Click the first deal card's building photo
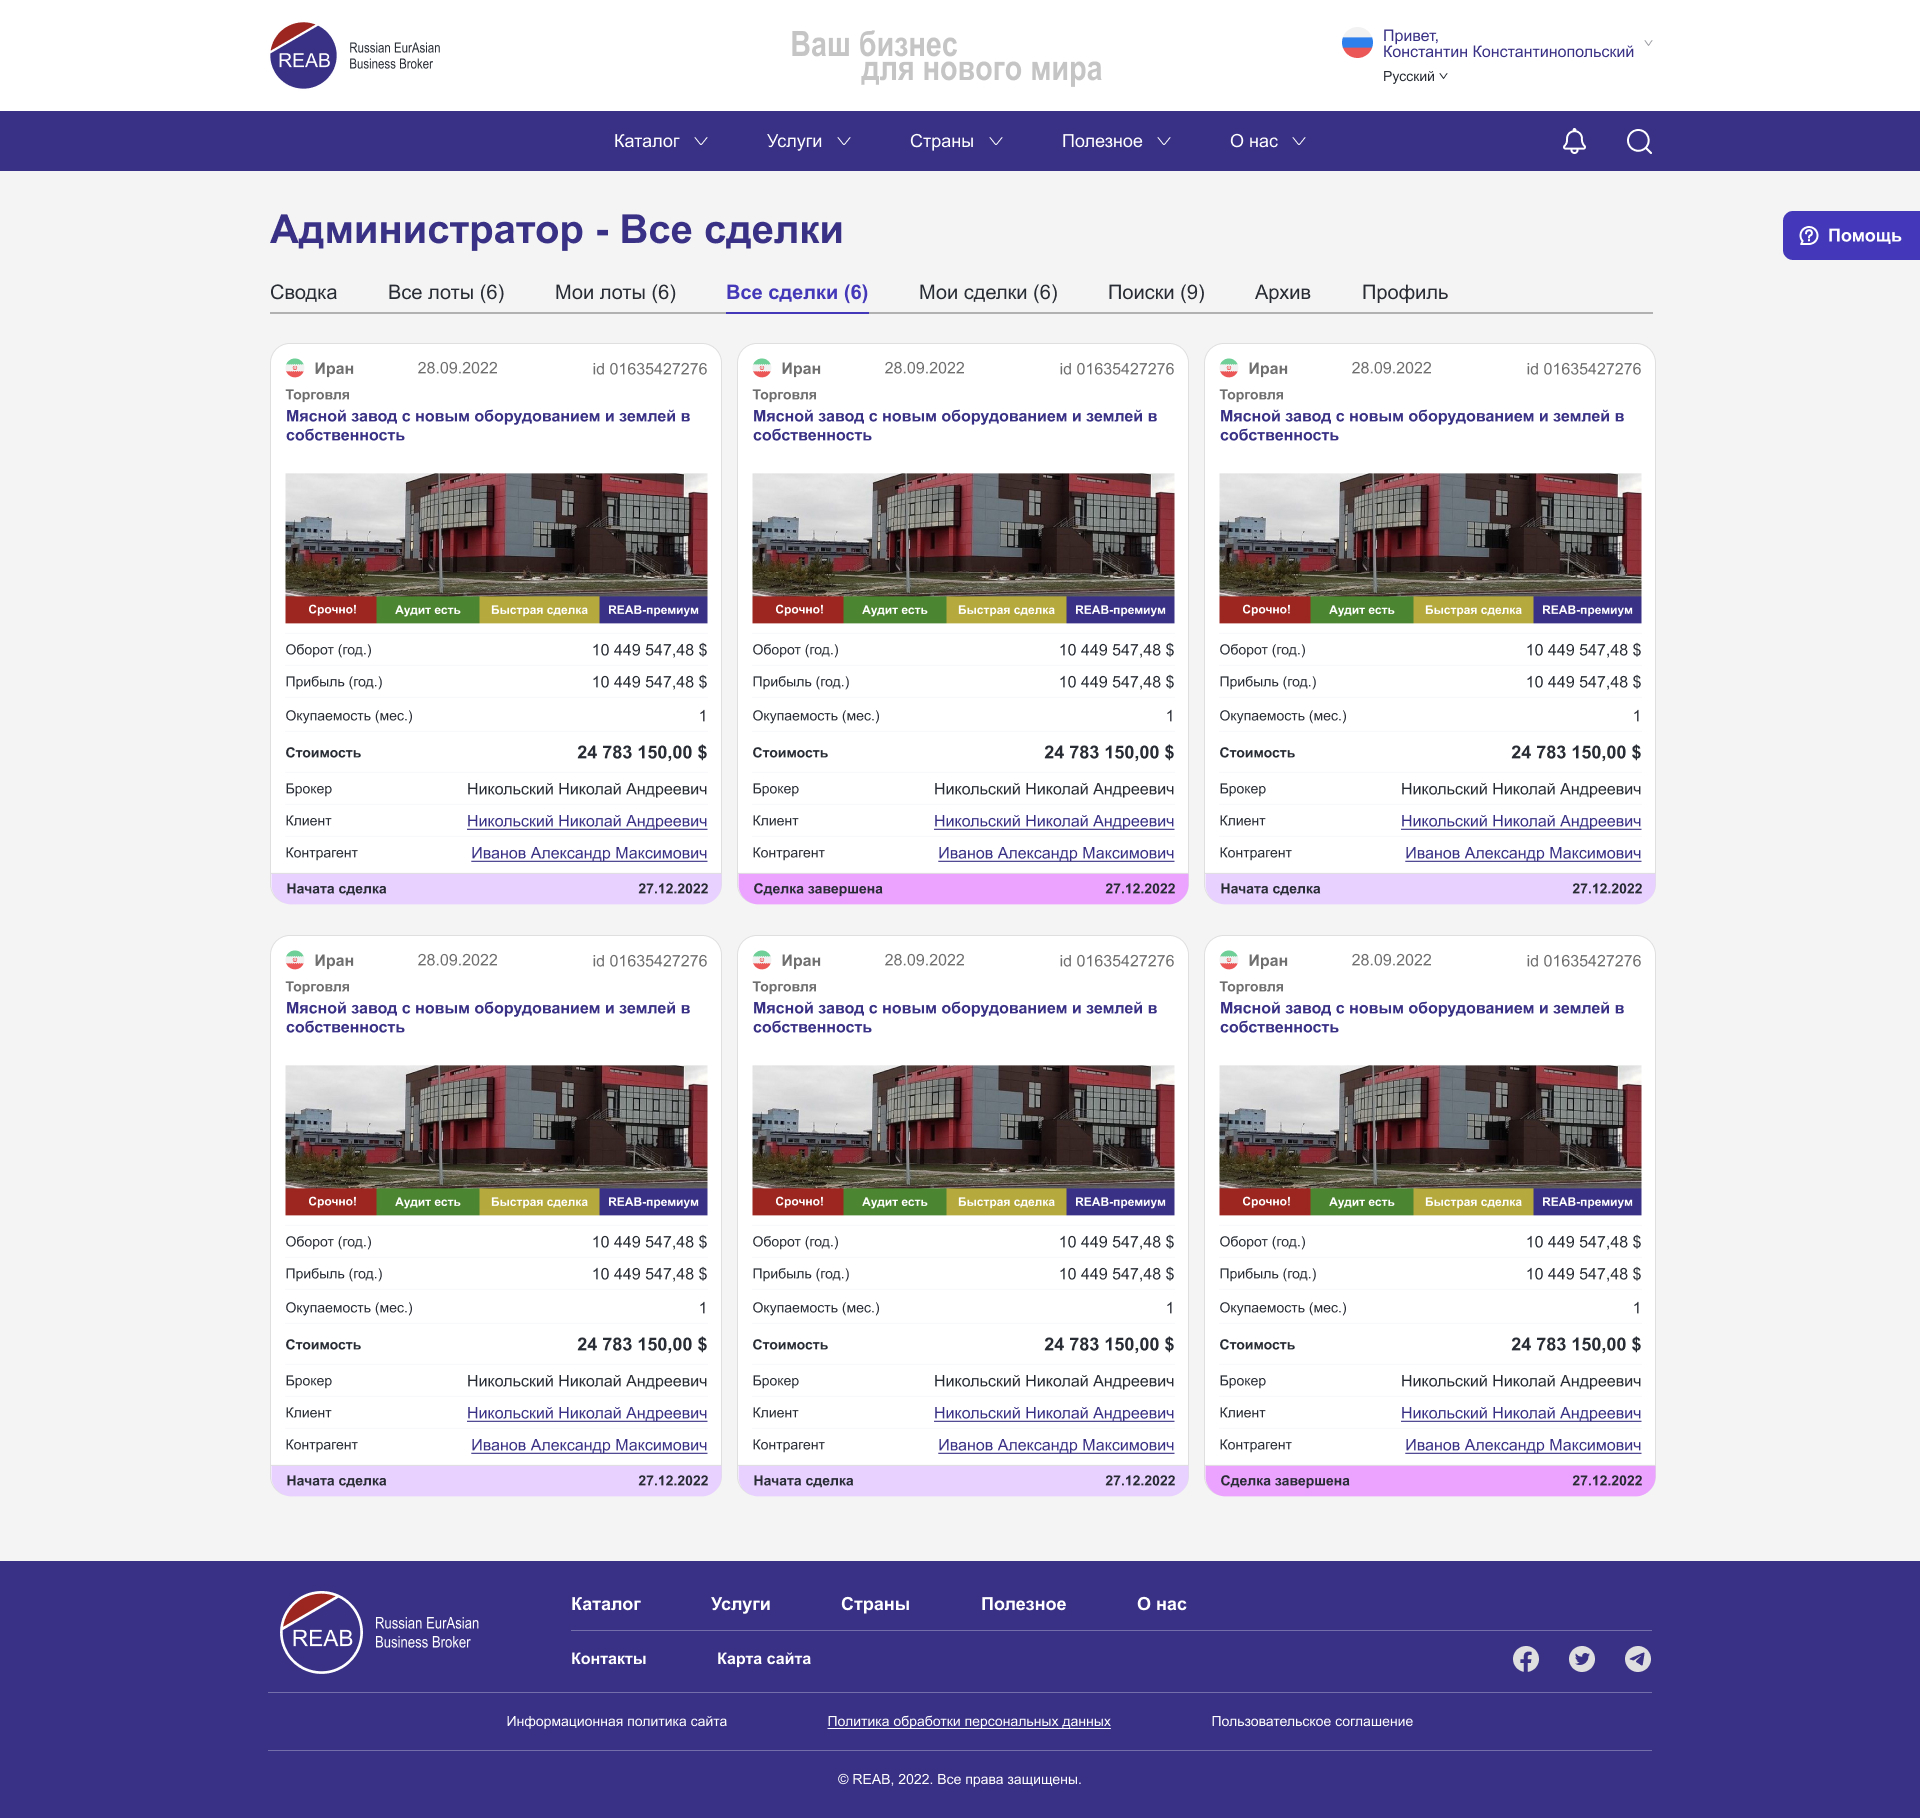 (496, 535)
